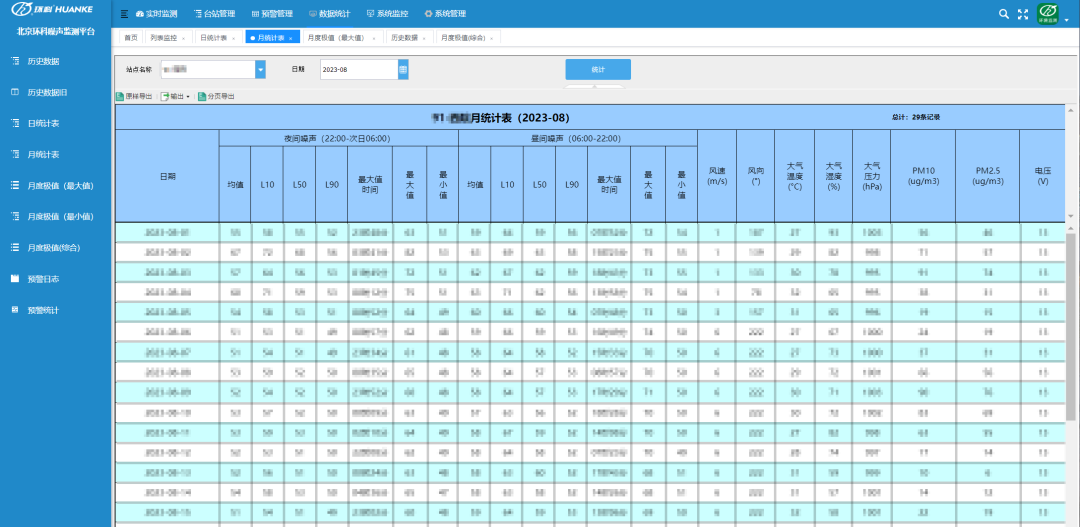The height and width of the screenshot is (527, 1080).
Task: Open the calendar picker icon
Action: click(403, 70)
